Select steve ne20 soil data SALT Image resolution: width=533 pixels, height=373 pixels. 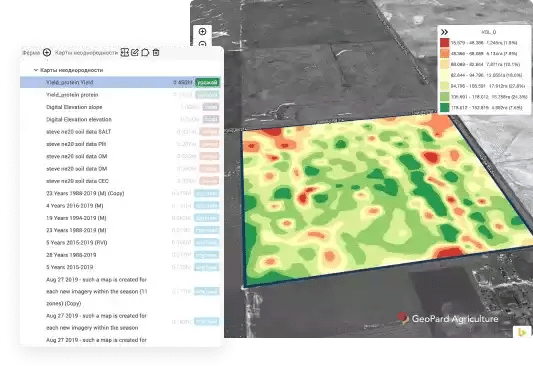[120, 132]
